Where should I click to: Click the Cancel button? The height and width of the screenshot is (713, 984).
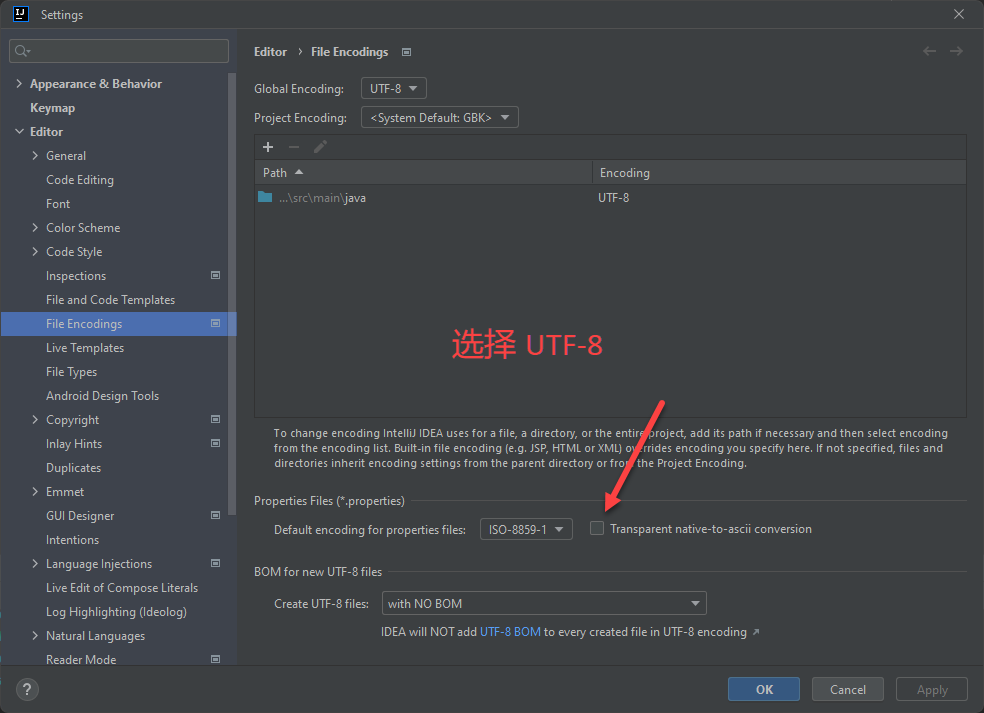(x=848, y=689)
